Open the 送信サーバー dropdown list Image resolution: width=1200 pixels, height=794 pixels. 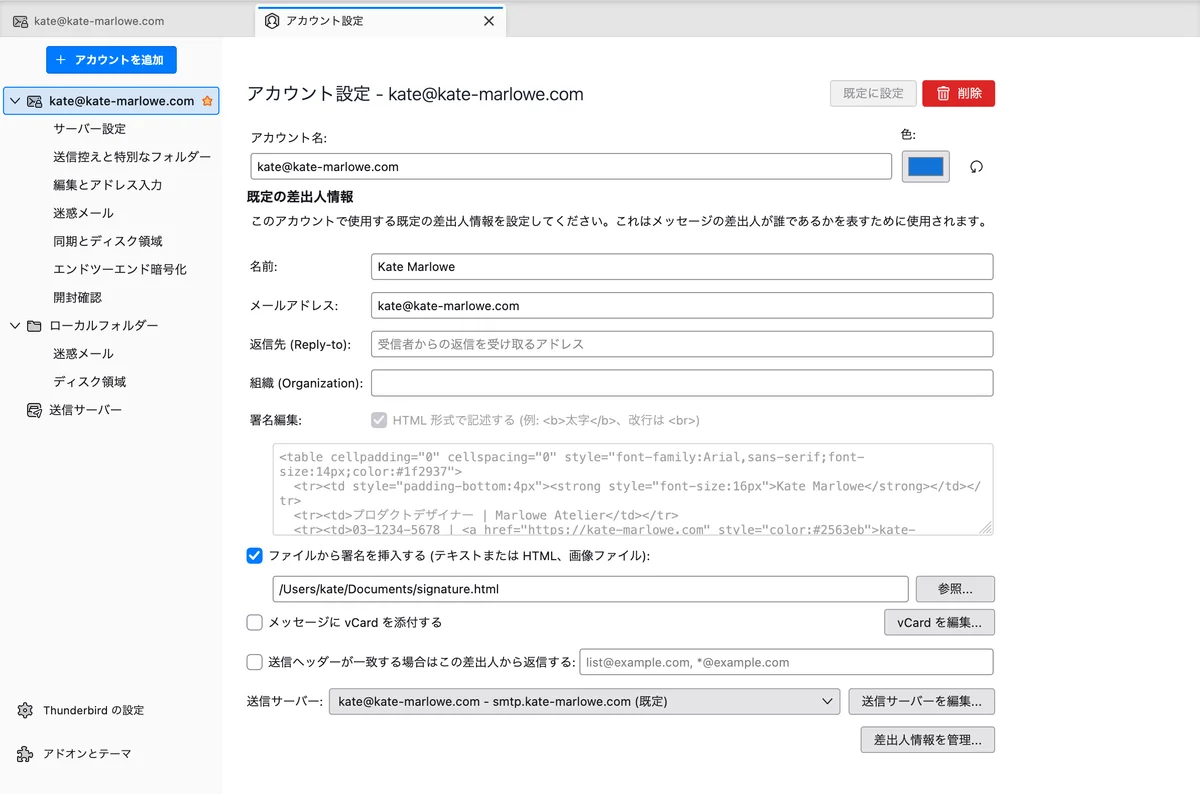[x=584, y=702]
